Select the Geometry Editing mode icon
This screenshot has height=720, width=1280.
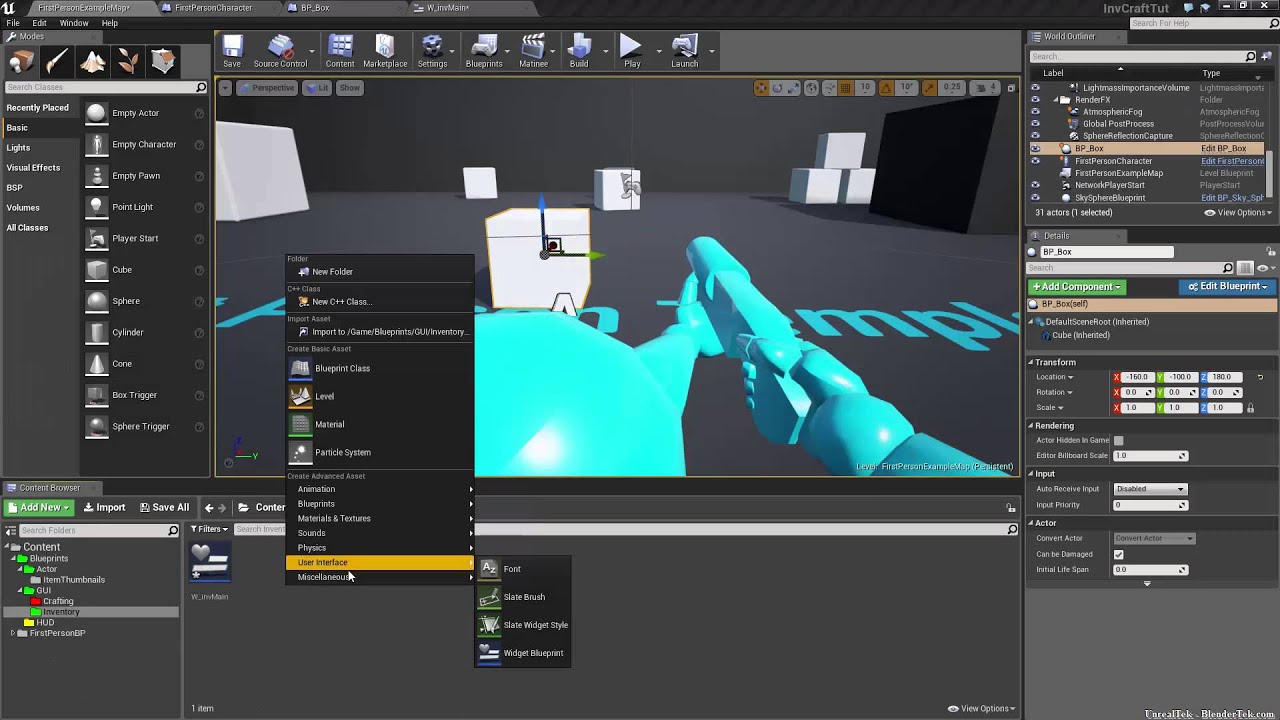pos(163,62)
